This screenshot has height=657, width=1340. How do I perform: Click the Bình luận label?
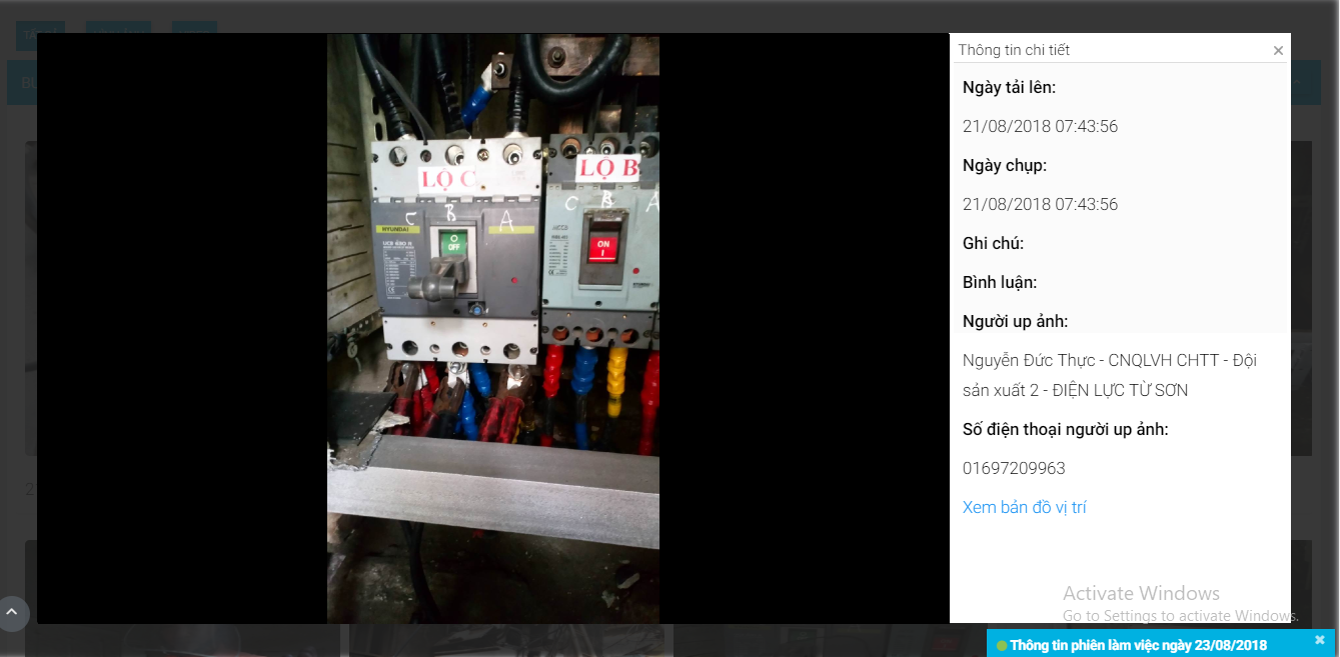point(999,282)
